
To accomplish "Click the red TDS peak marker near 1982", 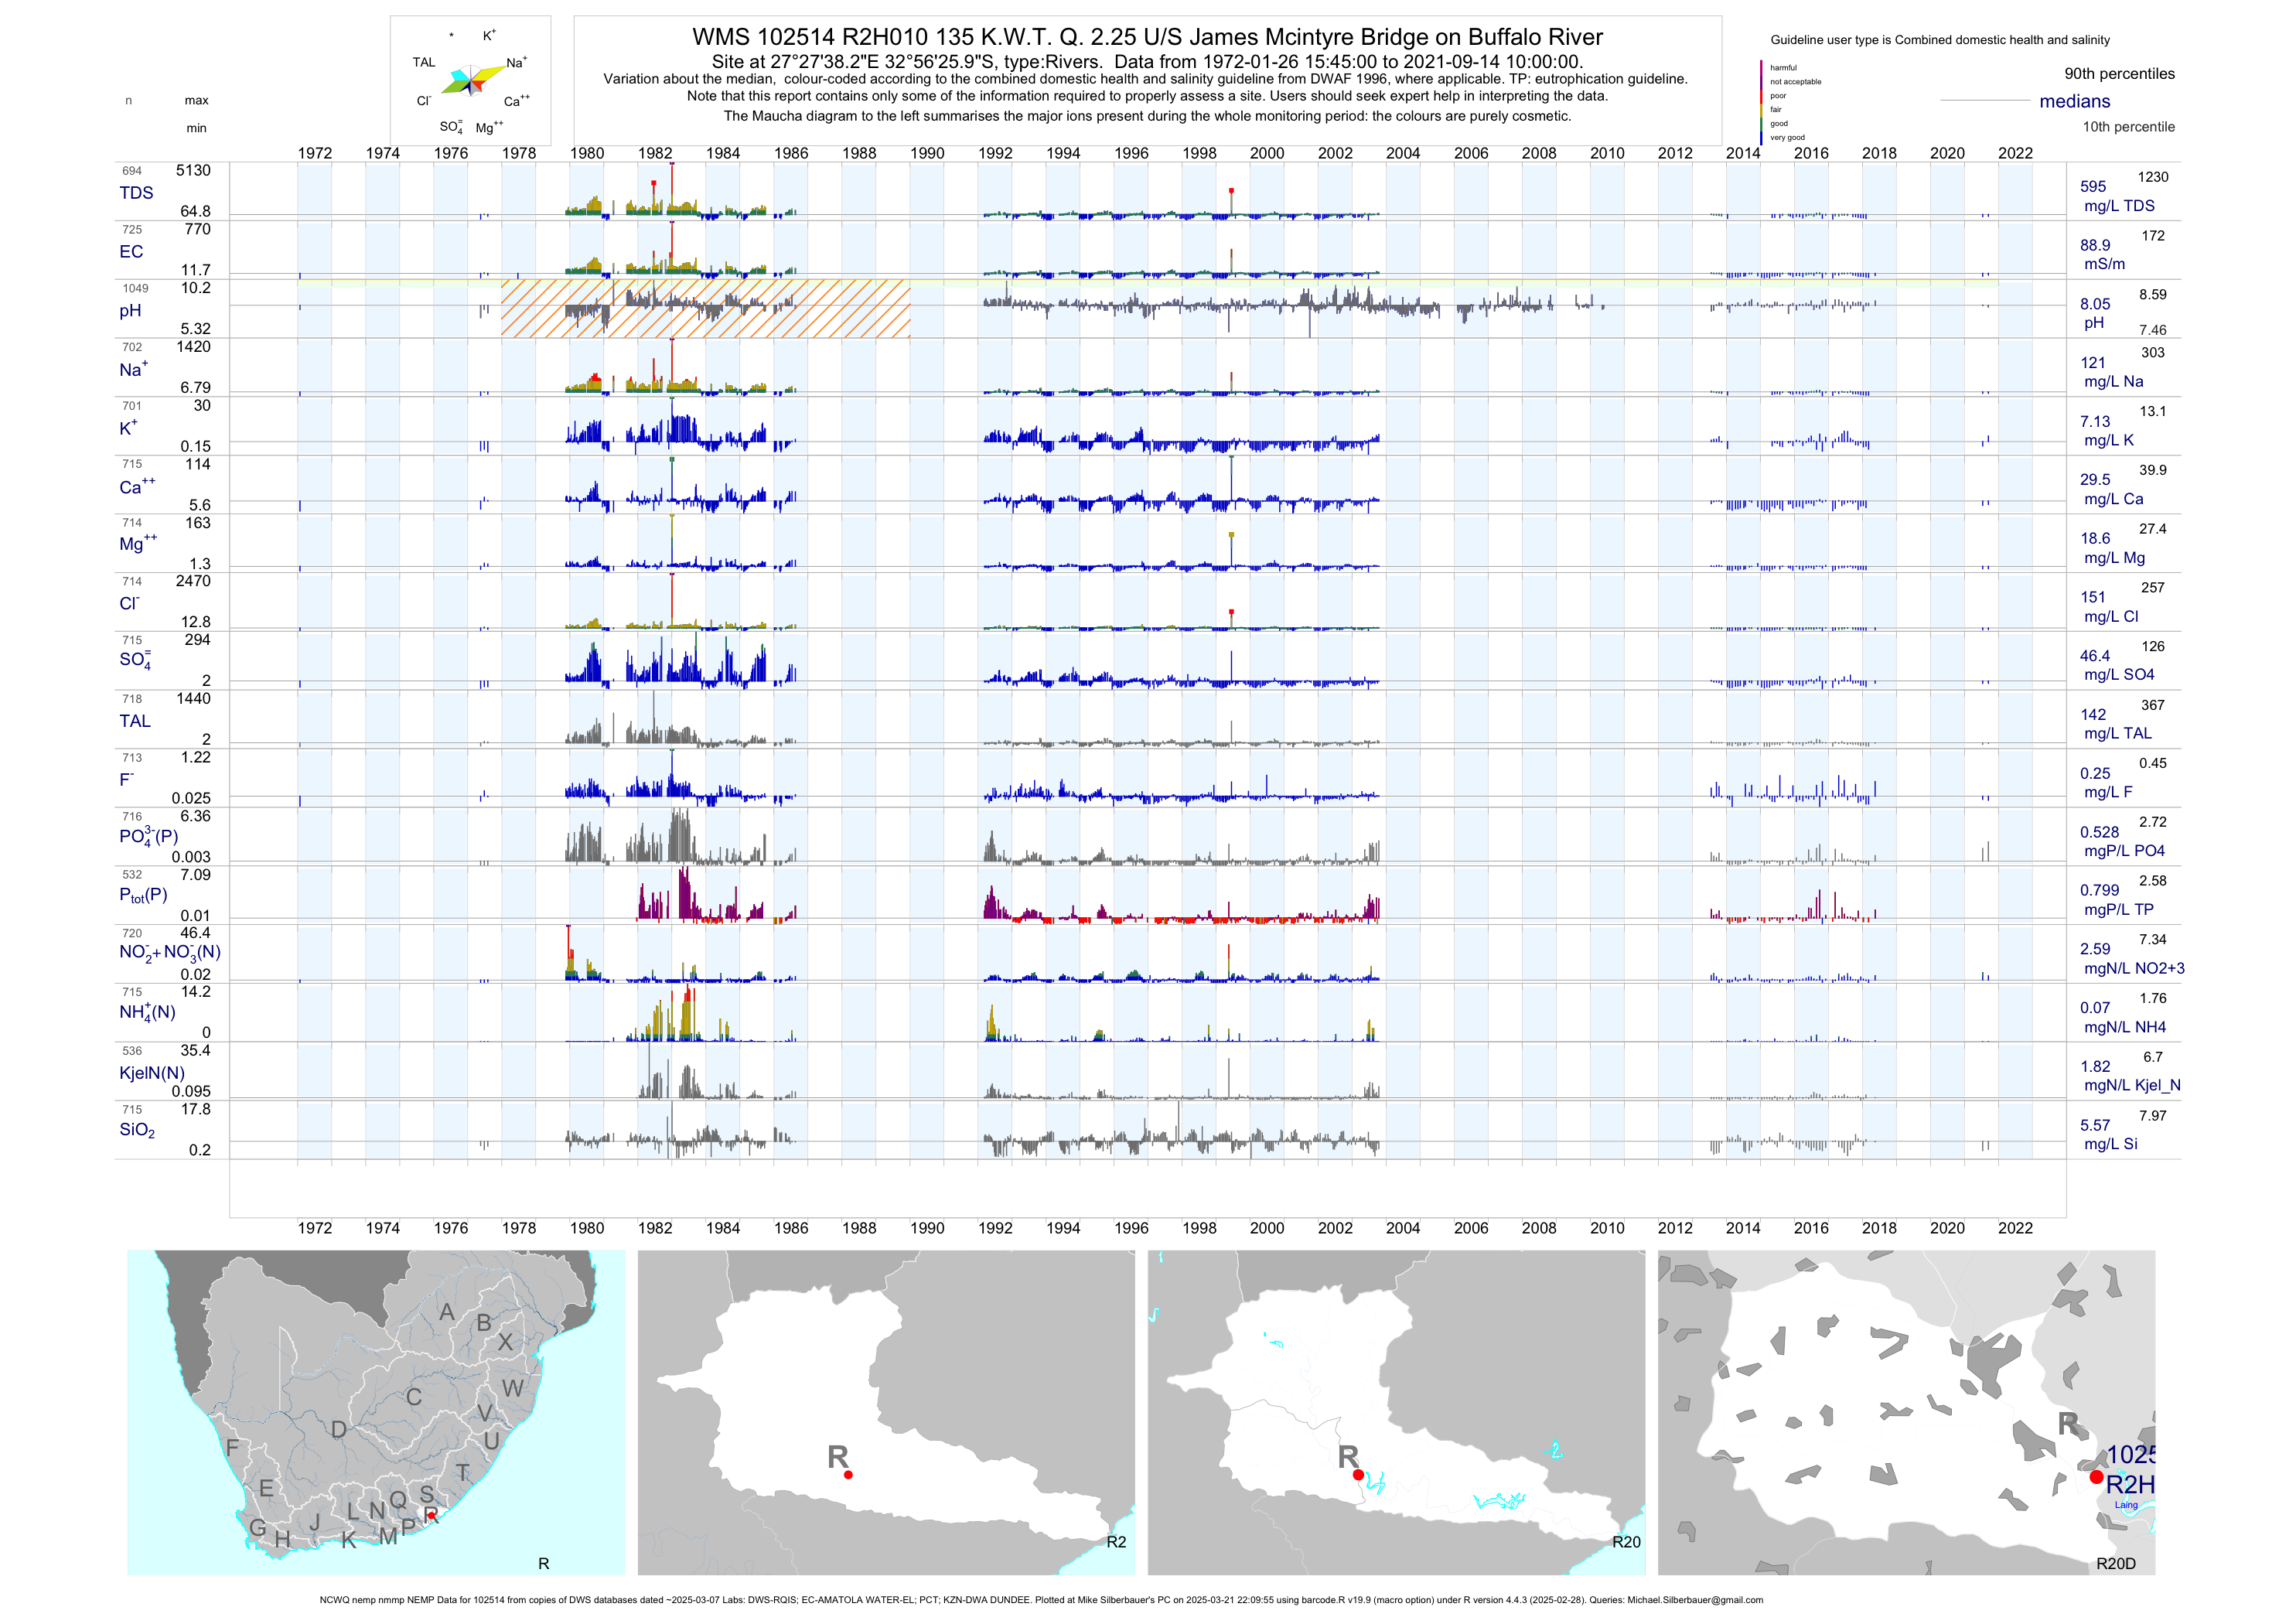I will click(x=654, y=184).
